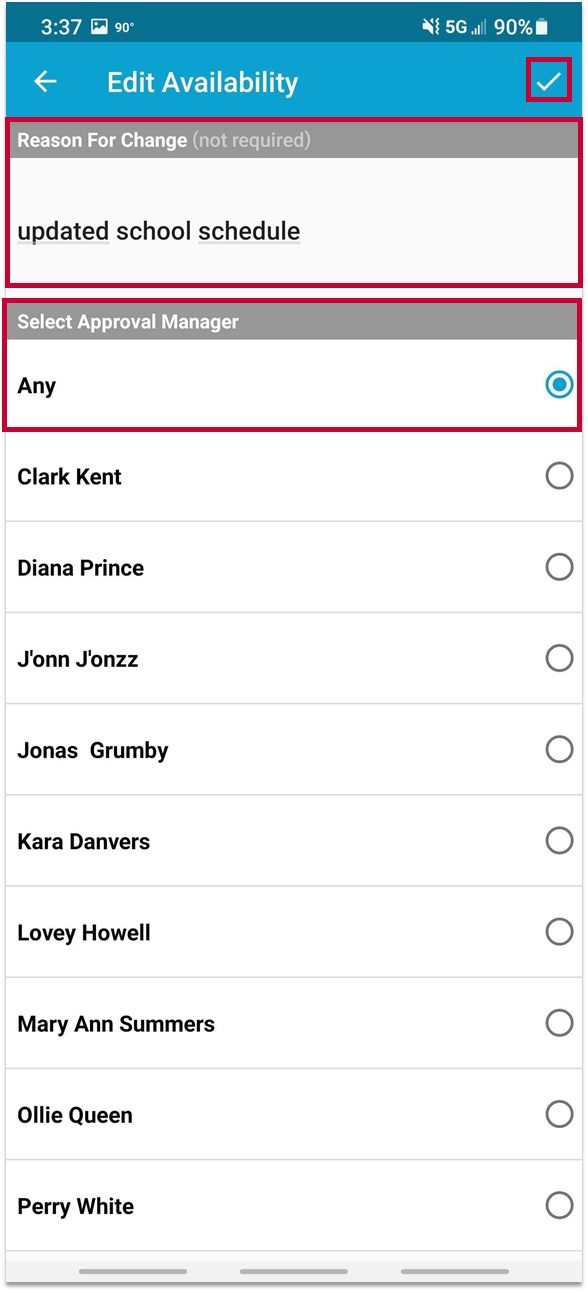
Task: Tap the Edit Availability title
Action: coord(203,82)
